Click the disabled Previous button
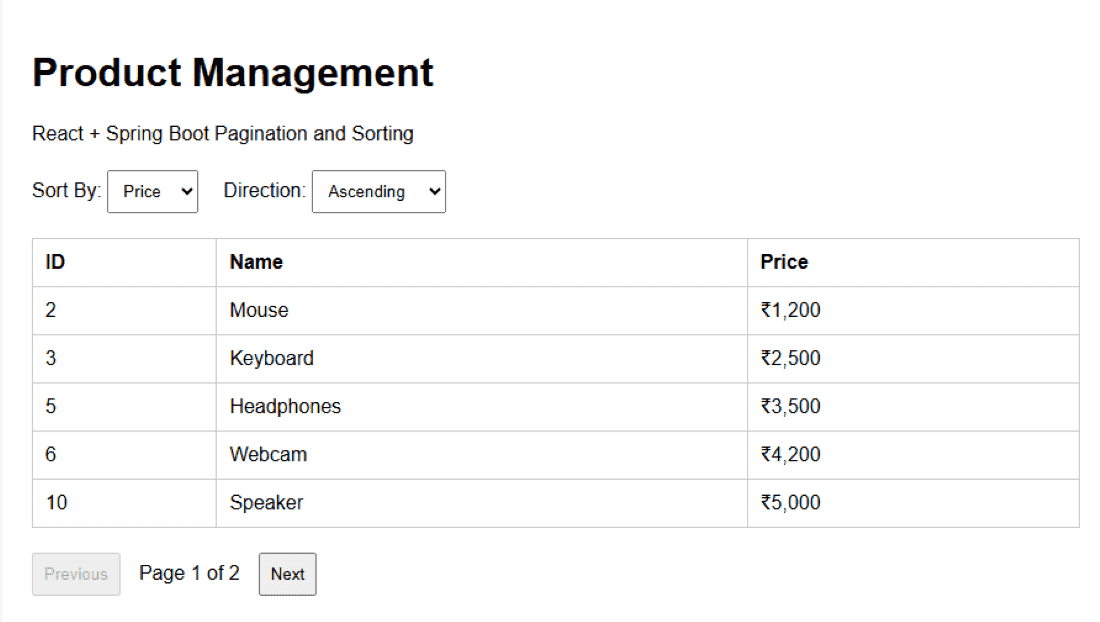1100x622 pixels. click(76, 574)
